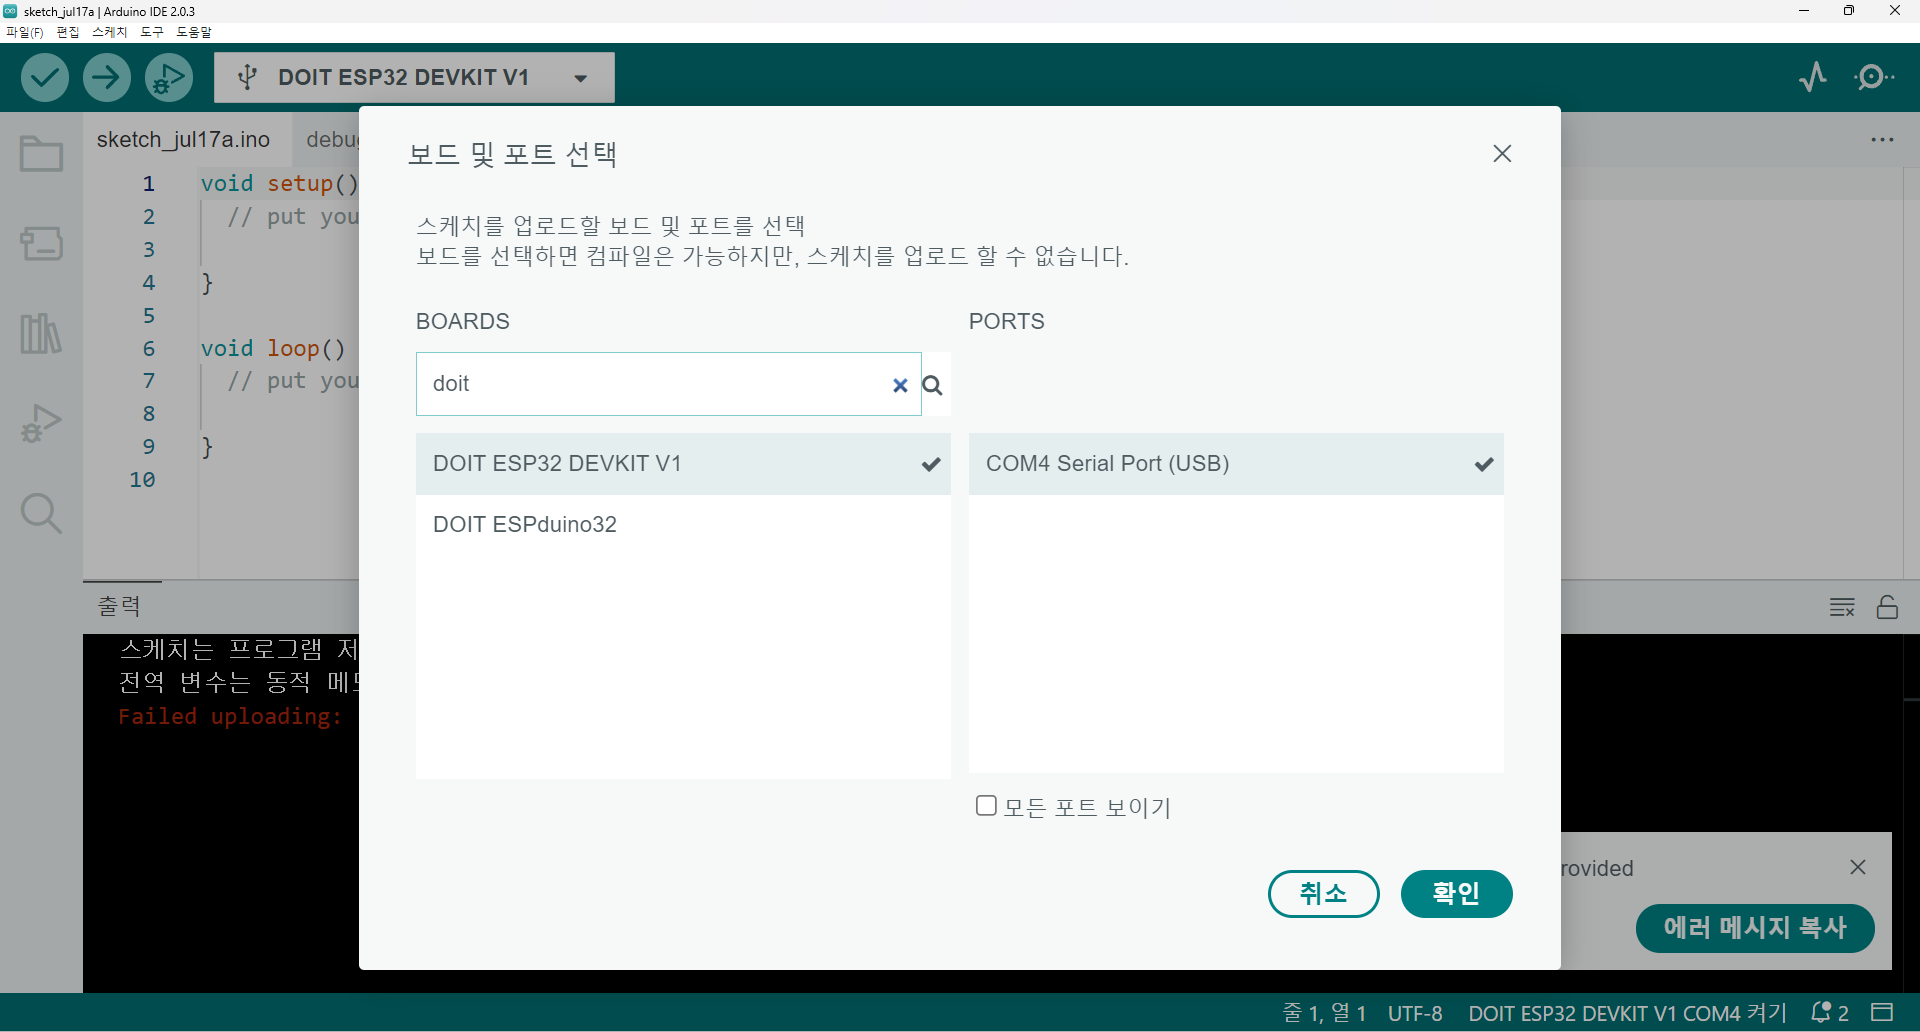1920x1032 pixels.
Task: Open the Library Manager sidebar icon
Action: [x=41, y=333]
